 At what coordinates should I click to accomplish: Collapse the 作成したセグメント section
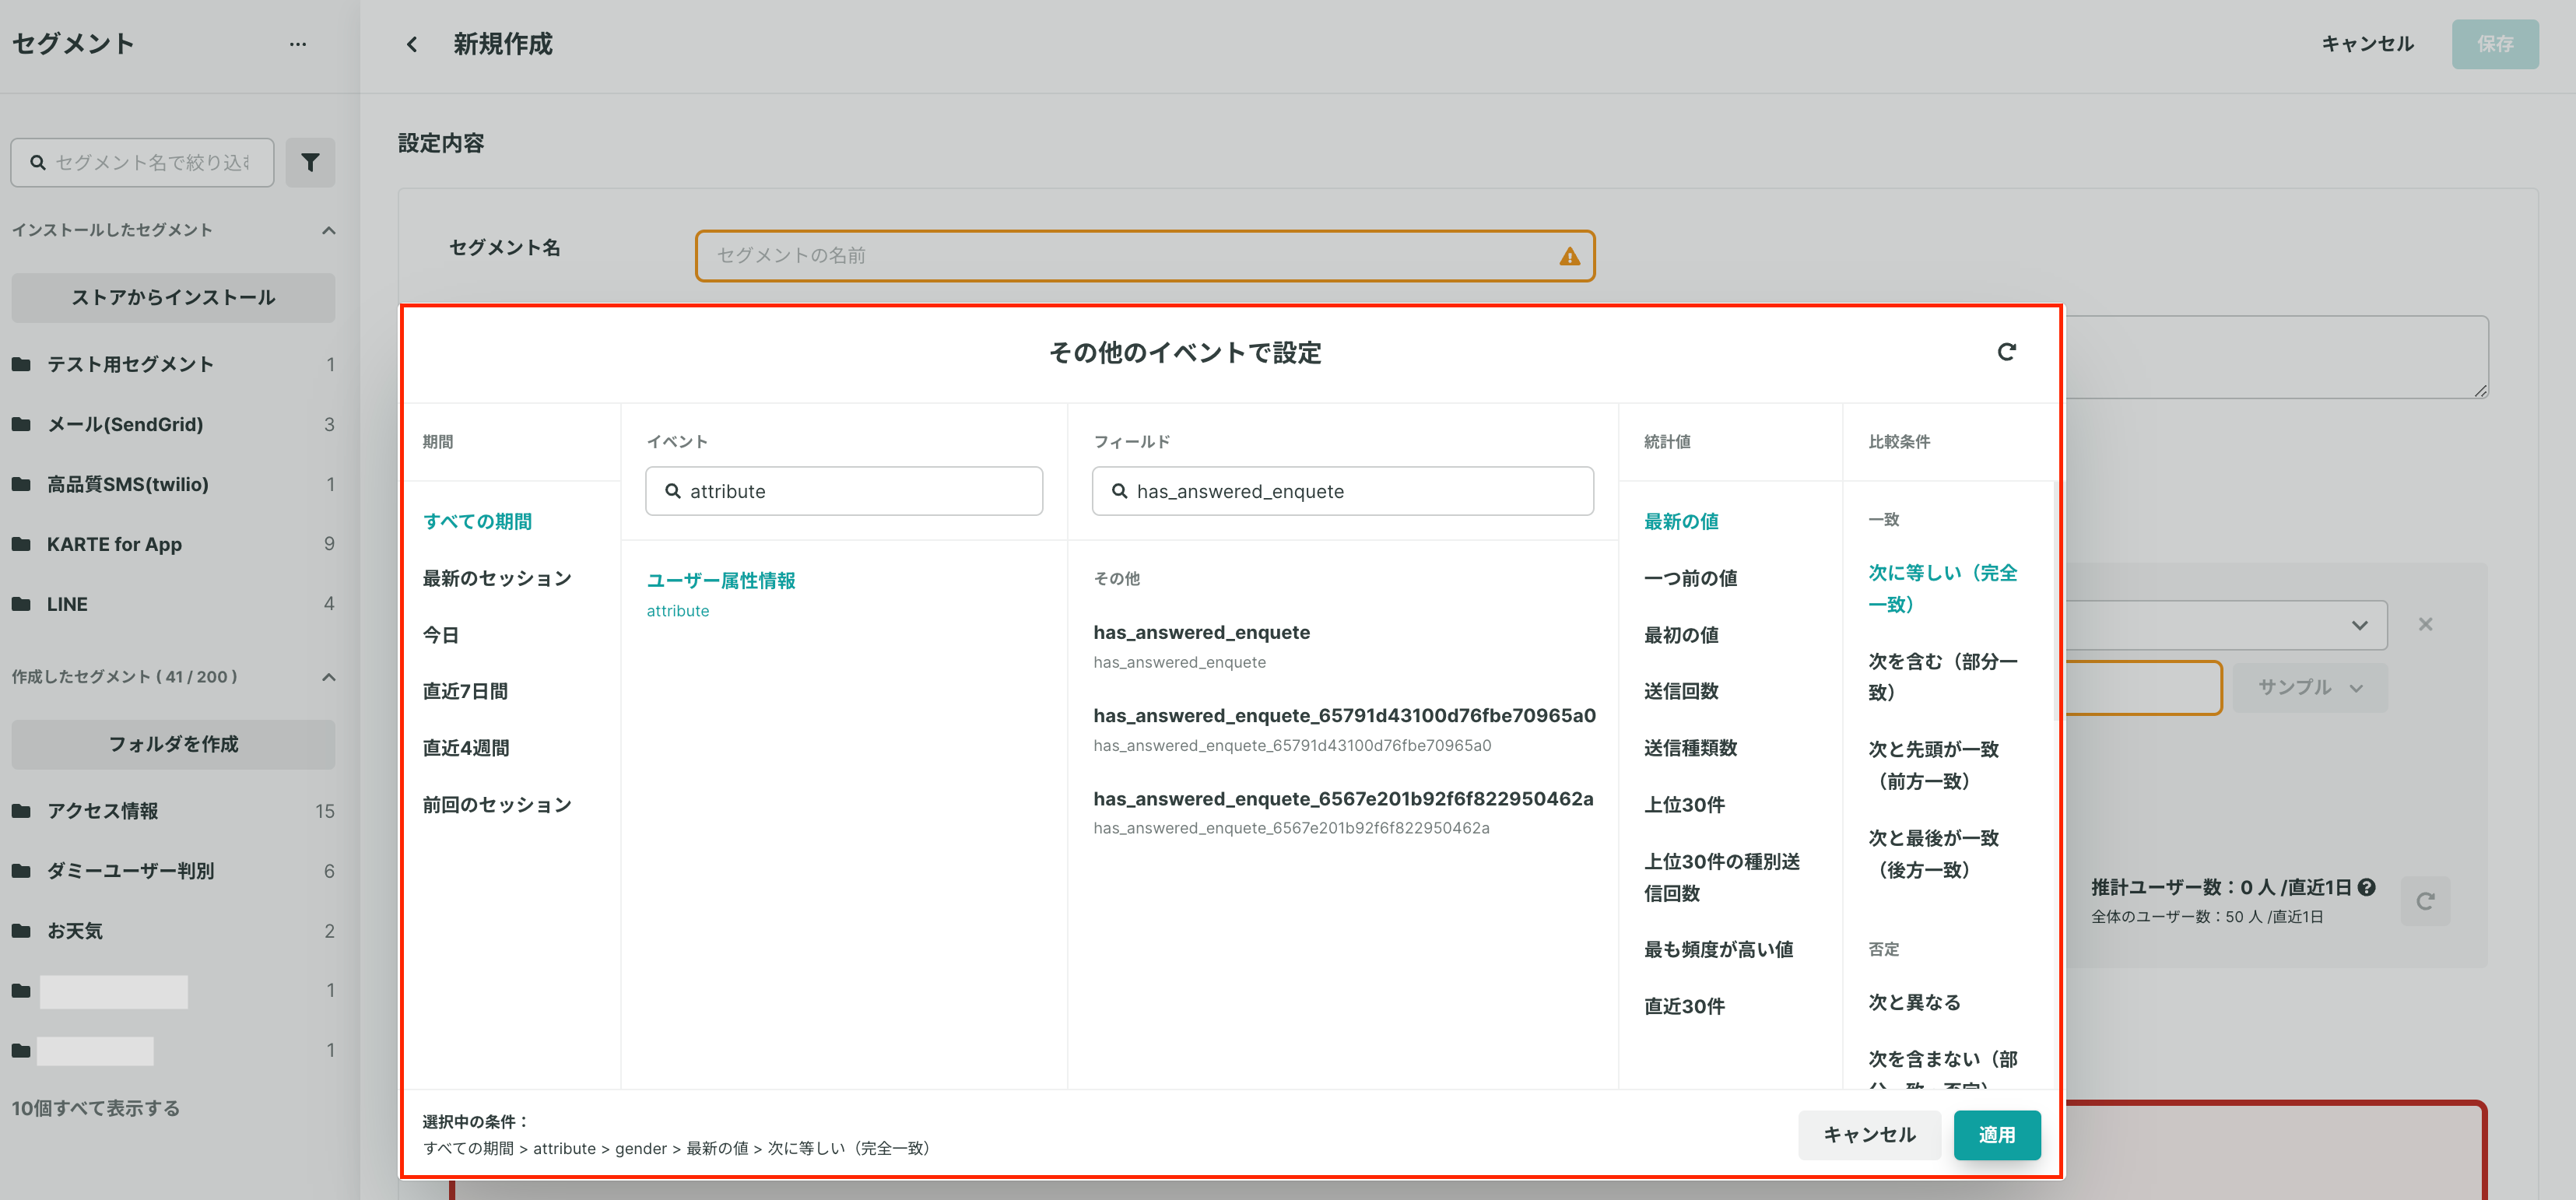click(x=328, y=677)
